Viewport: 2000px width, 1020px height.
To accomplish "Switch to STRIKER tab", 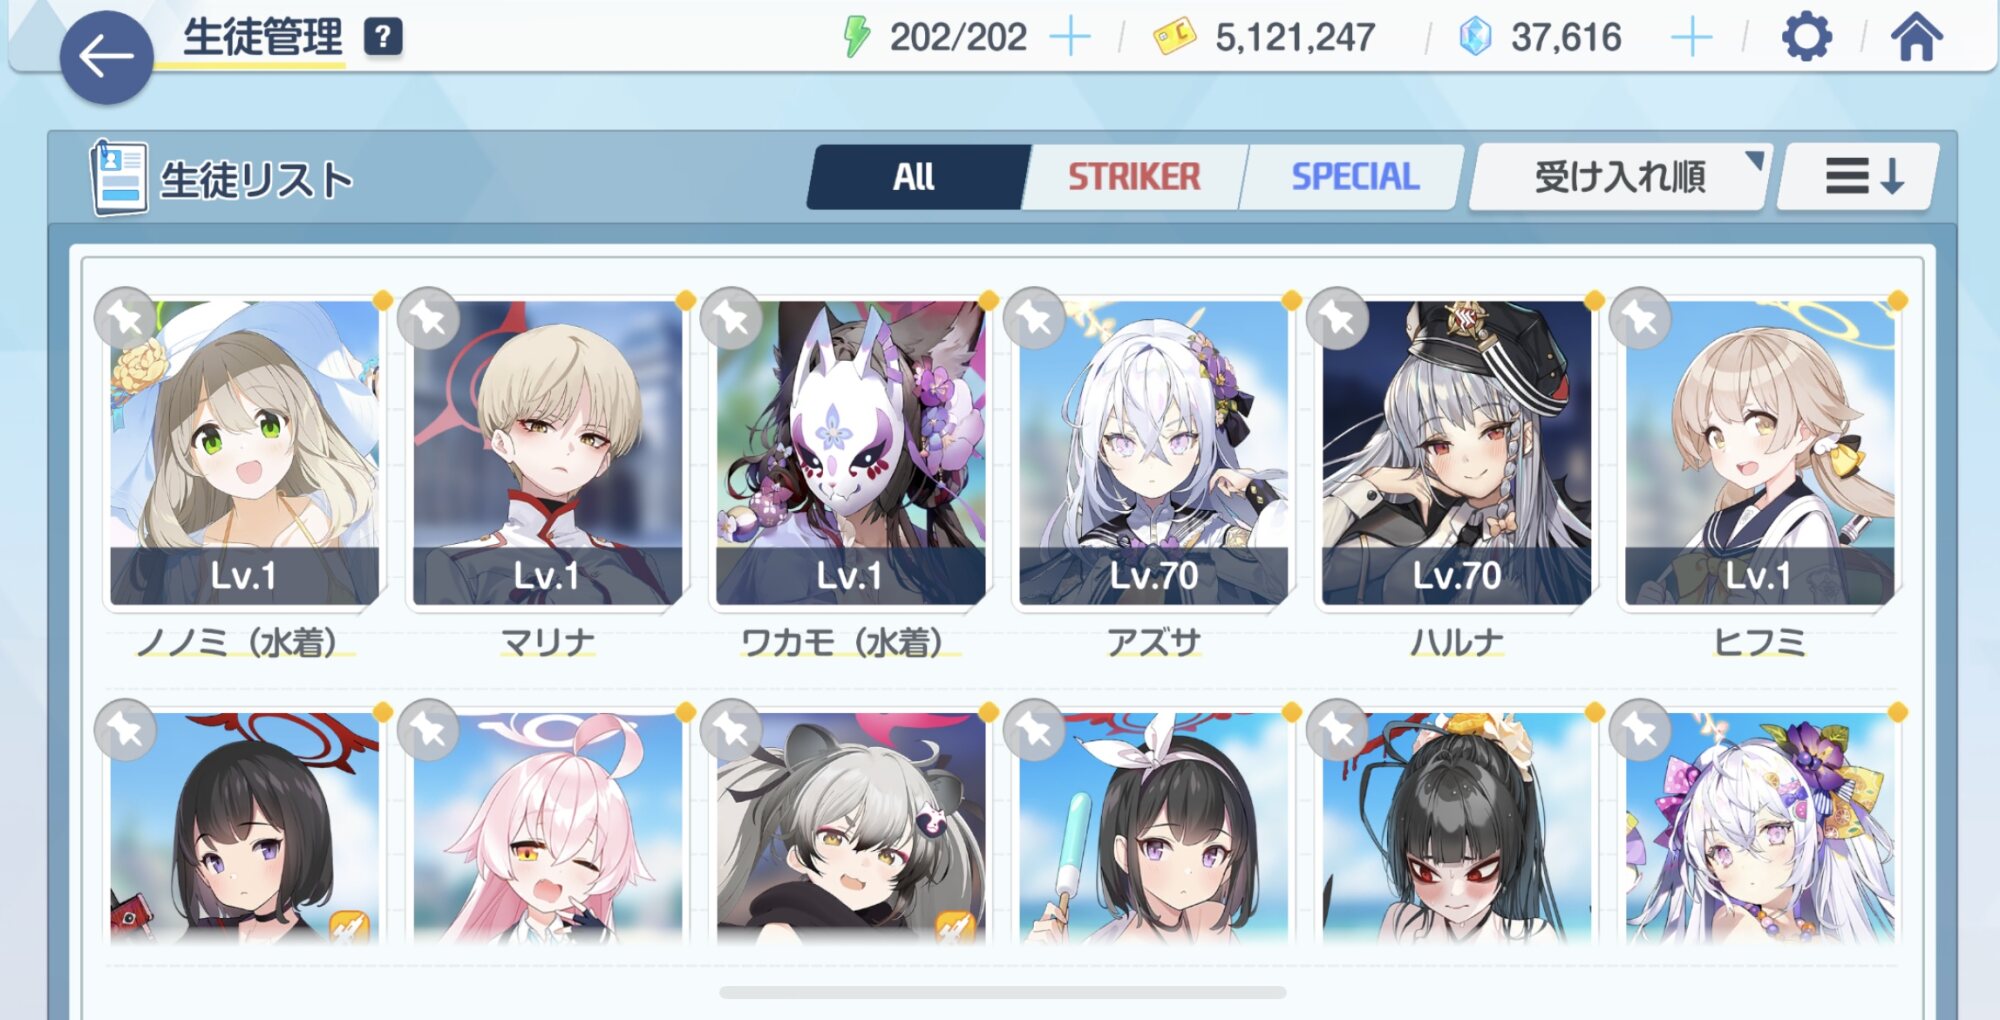I will pyautogui.click(x=1133, y=177).
